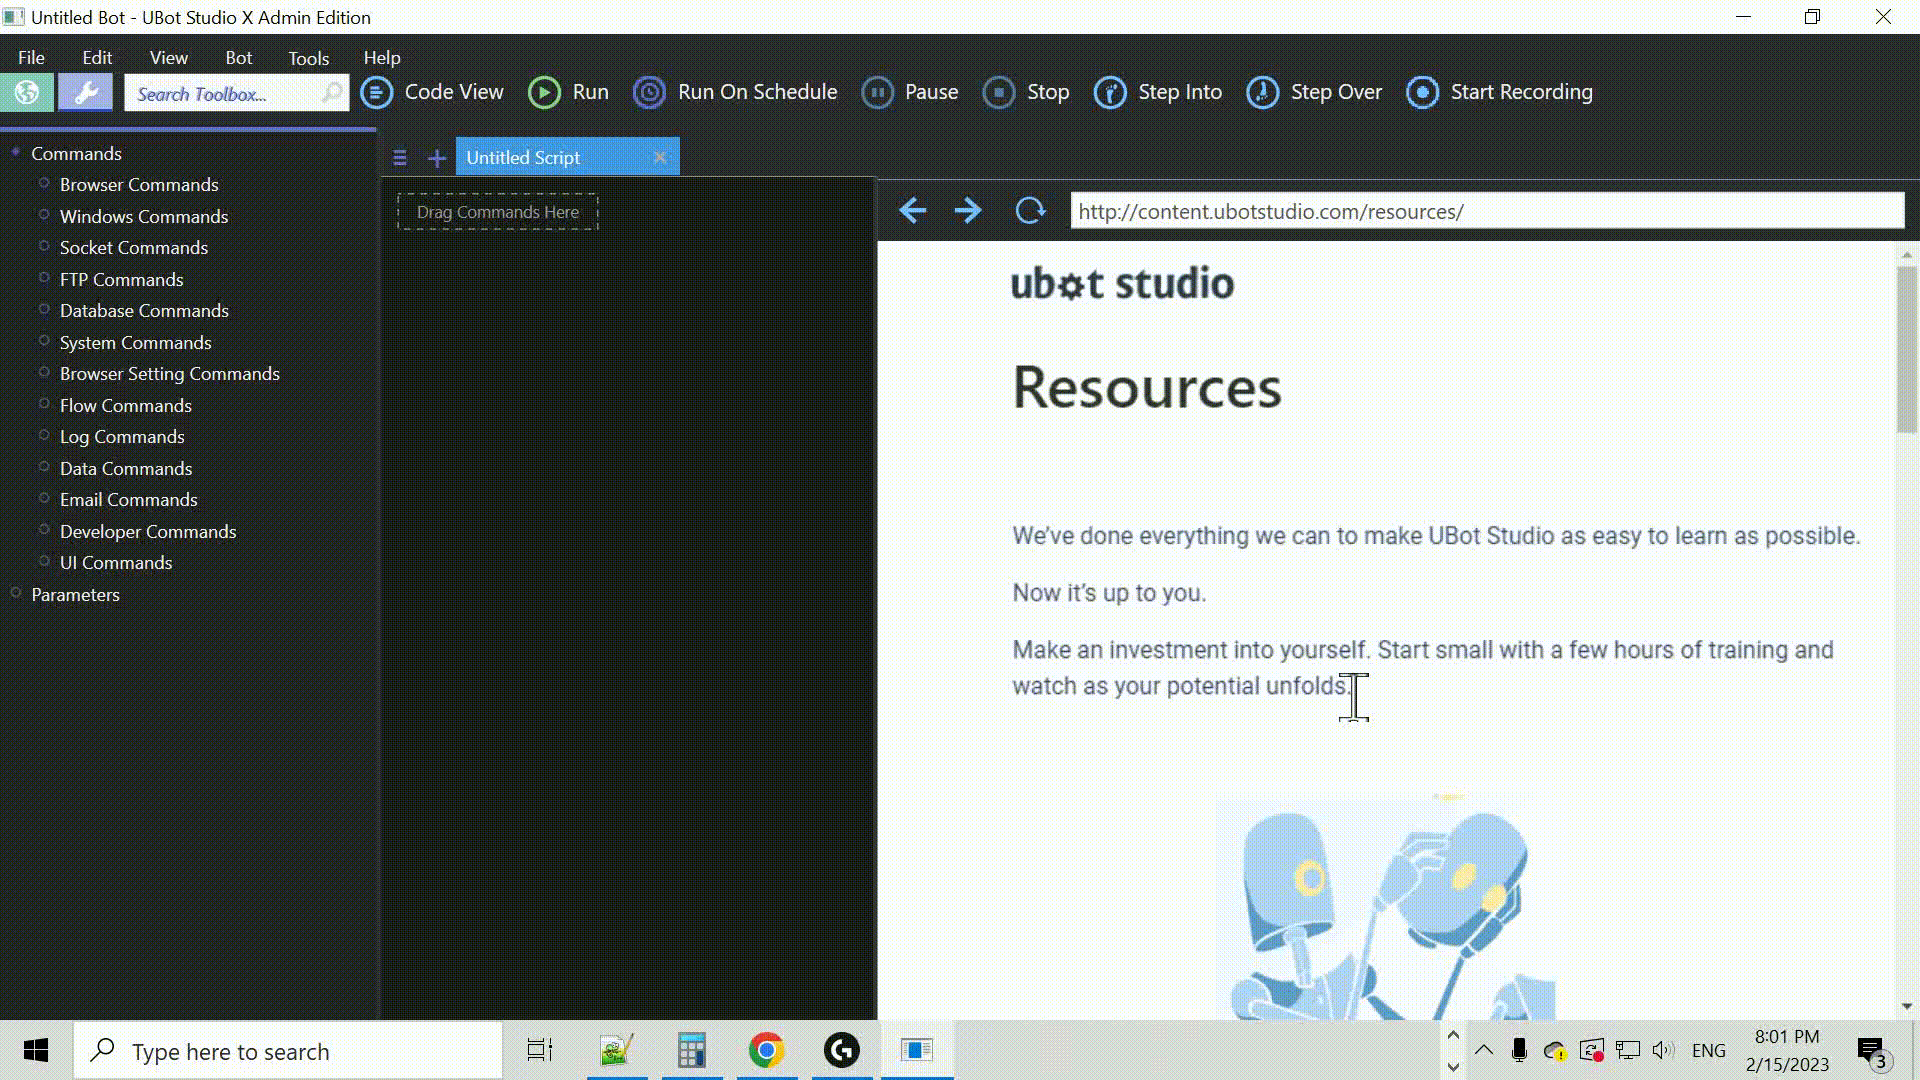
Task: Open the notification center icon
Action: click(x=1872, y=1052)
